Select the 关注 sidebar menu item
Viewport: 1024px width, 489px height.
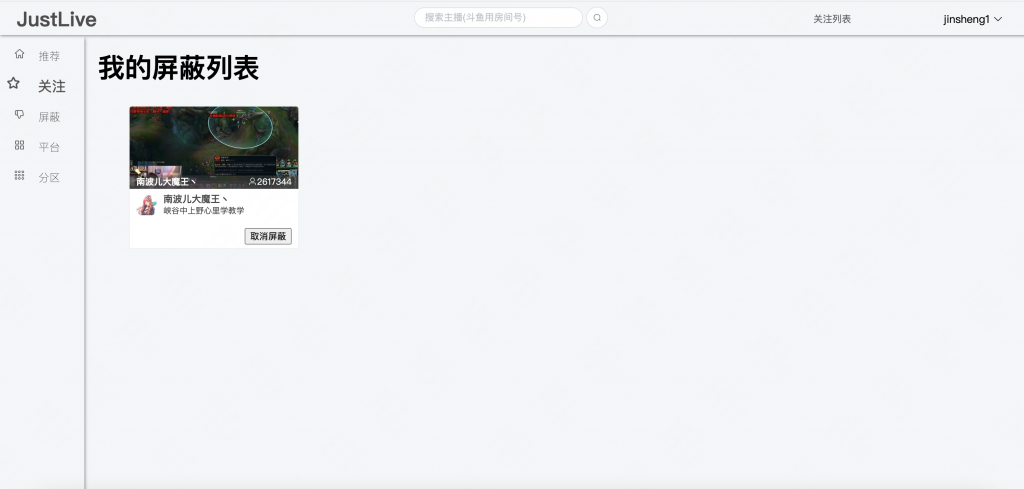point(52,87)
